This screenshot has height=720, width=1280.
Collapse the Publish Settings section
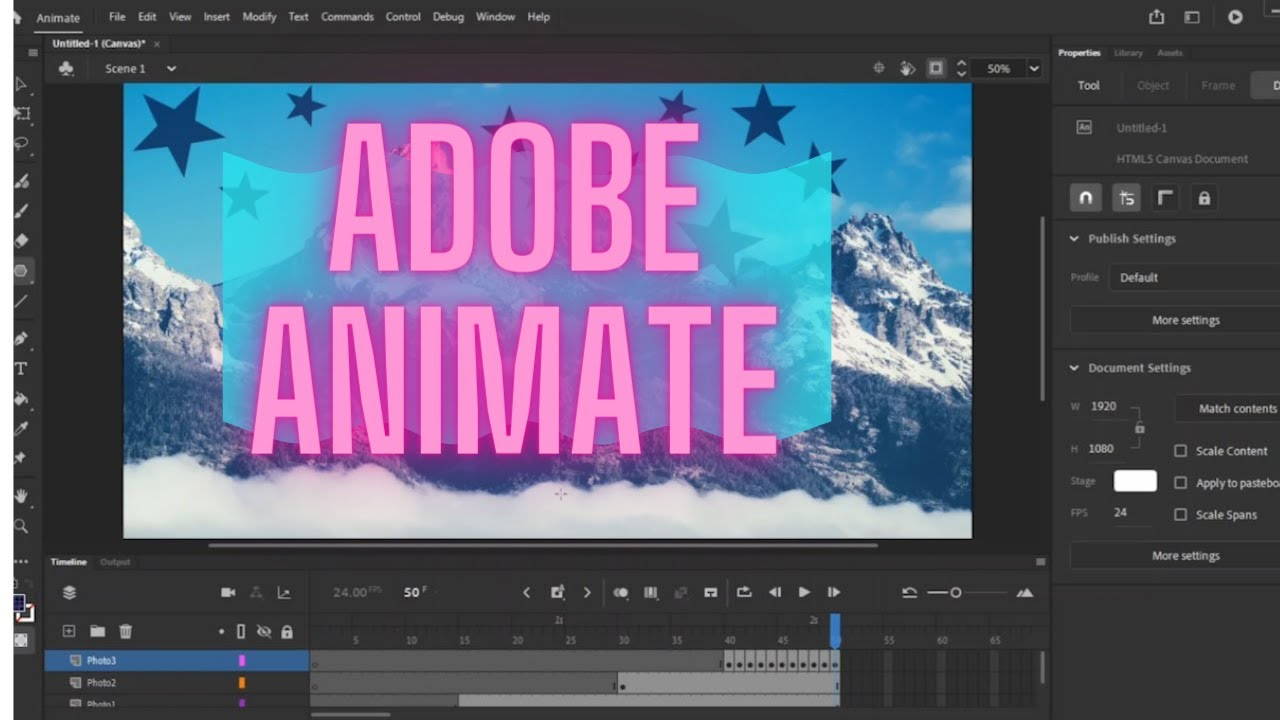tap(1075, 239)
